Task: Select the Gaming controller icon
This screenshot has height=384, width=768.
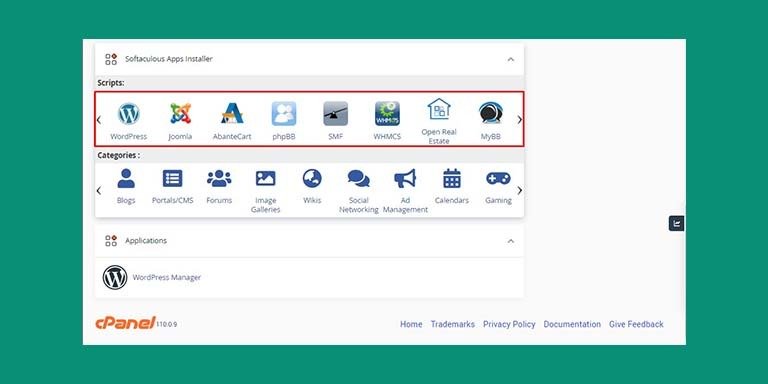Action: [498, 178]
